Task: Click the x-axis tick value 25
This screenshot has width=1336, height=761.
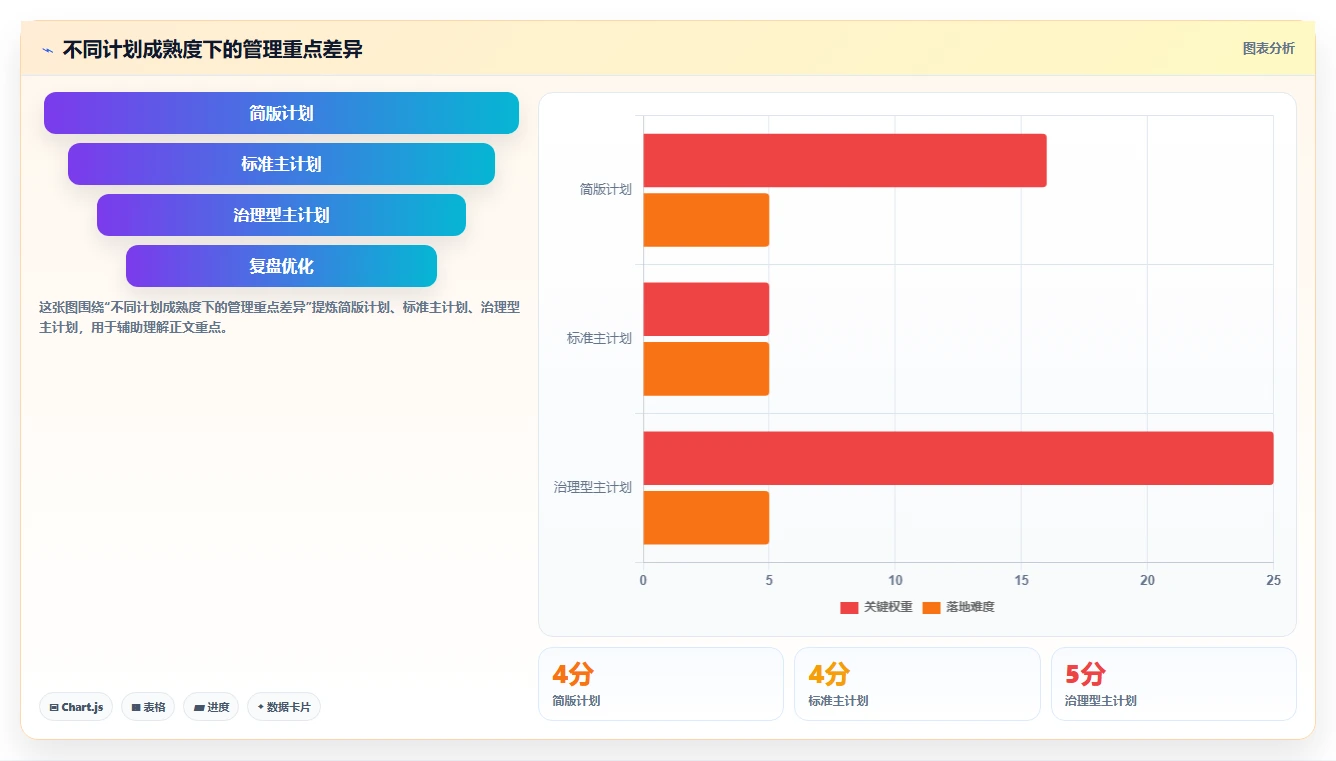Action: (x=1273, y=581)
